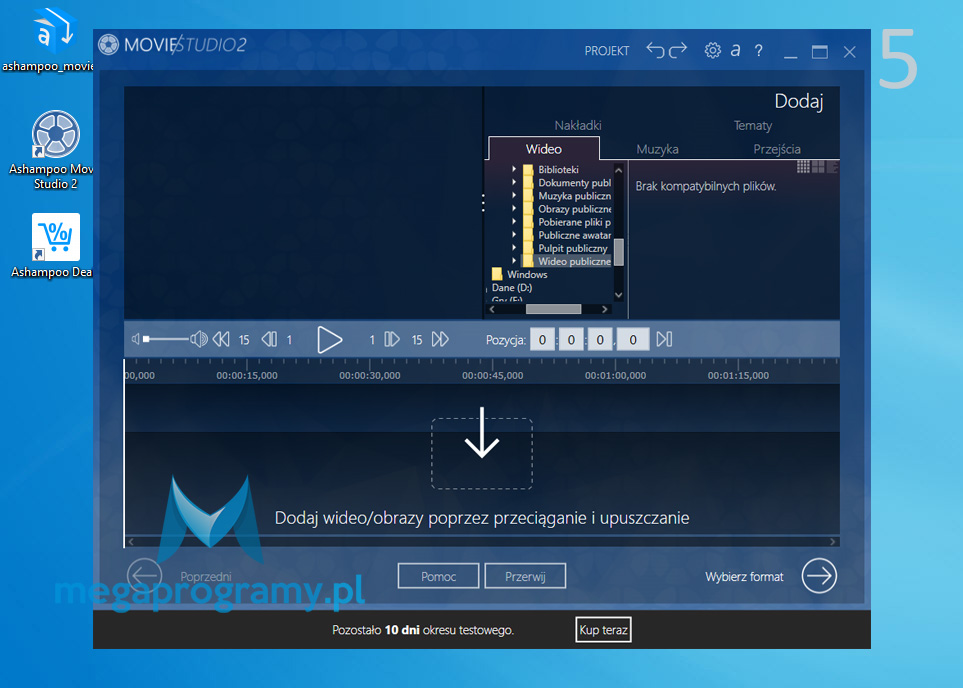The image size is (963, 688).
Task: Click the Ashampoo 'a' icon in the title bar
Action: tap(735, 50)
